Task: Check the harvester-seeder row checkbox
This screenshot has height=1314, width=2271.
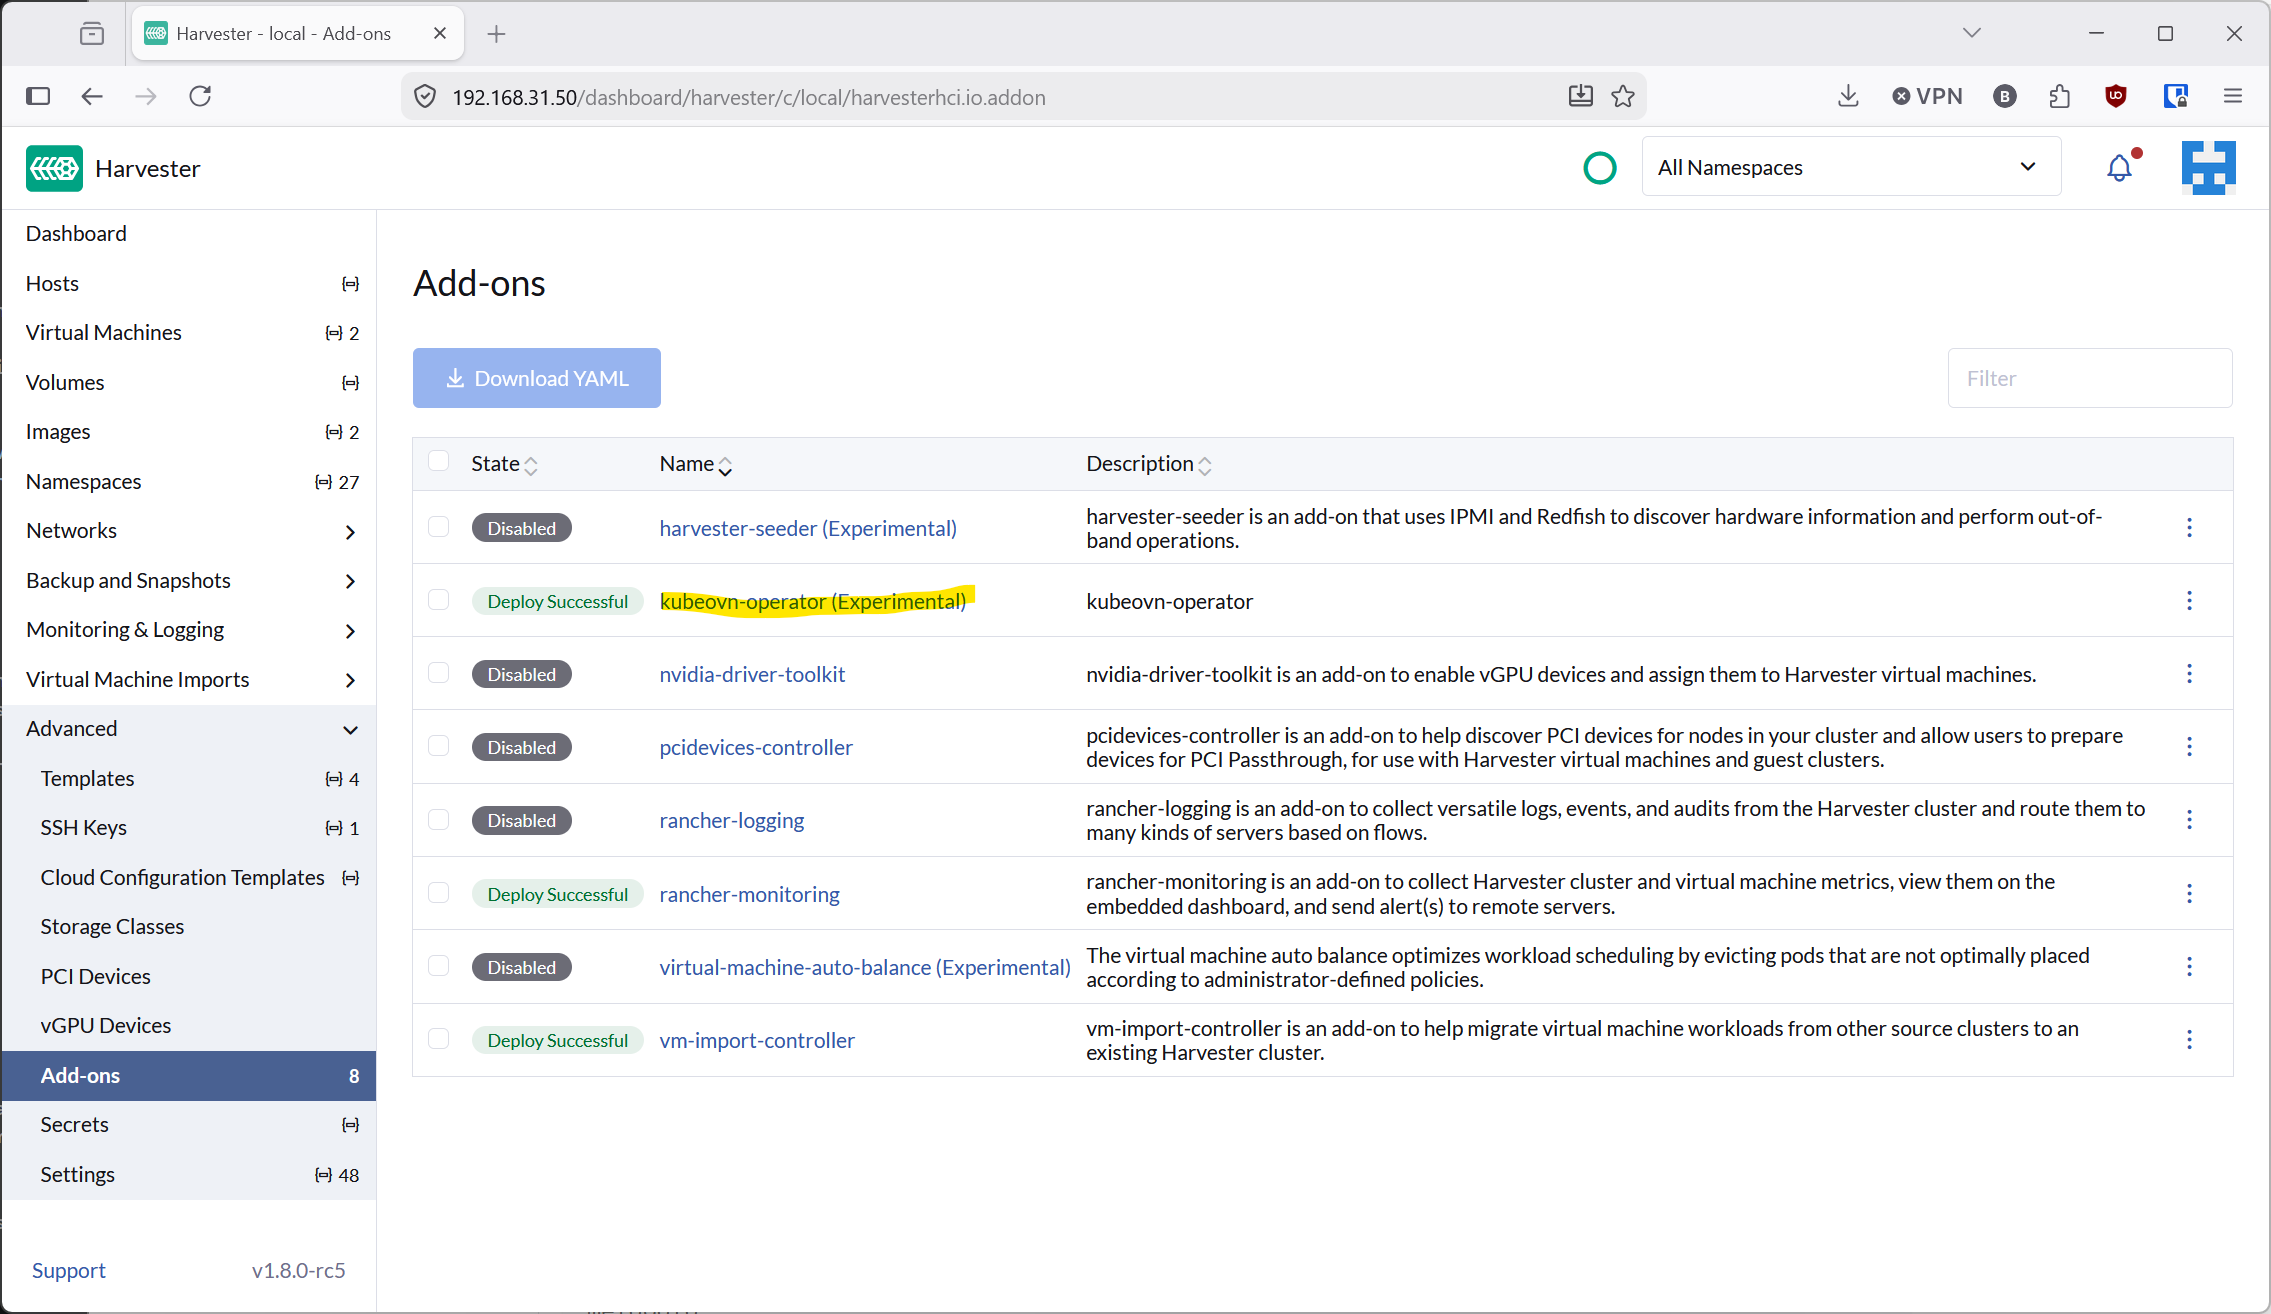Action: [438, 527]
